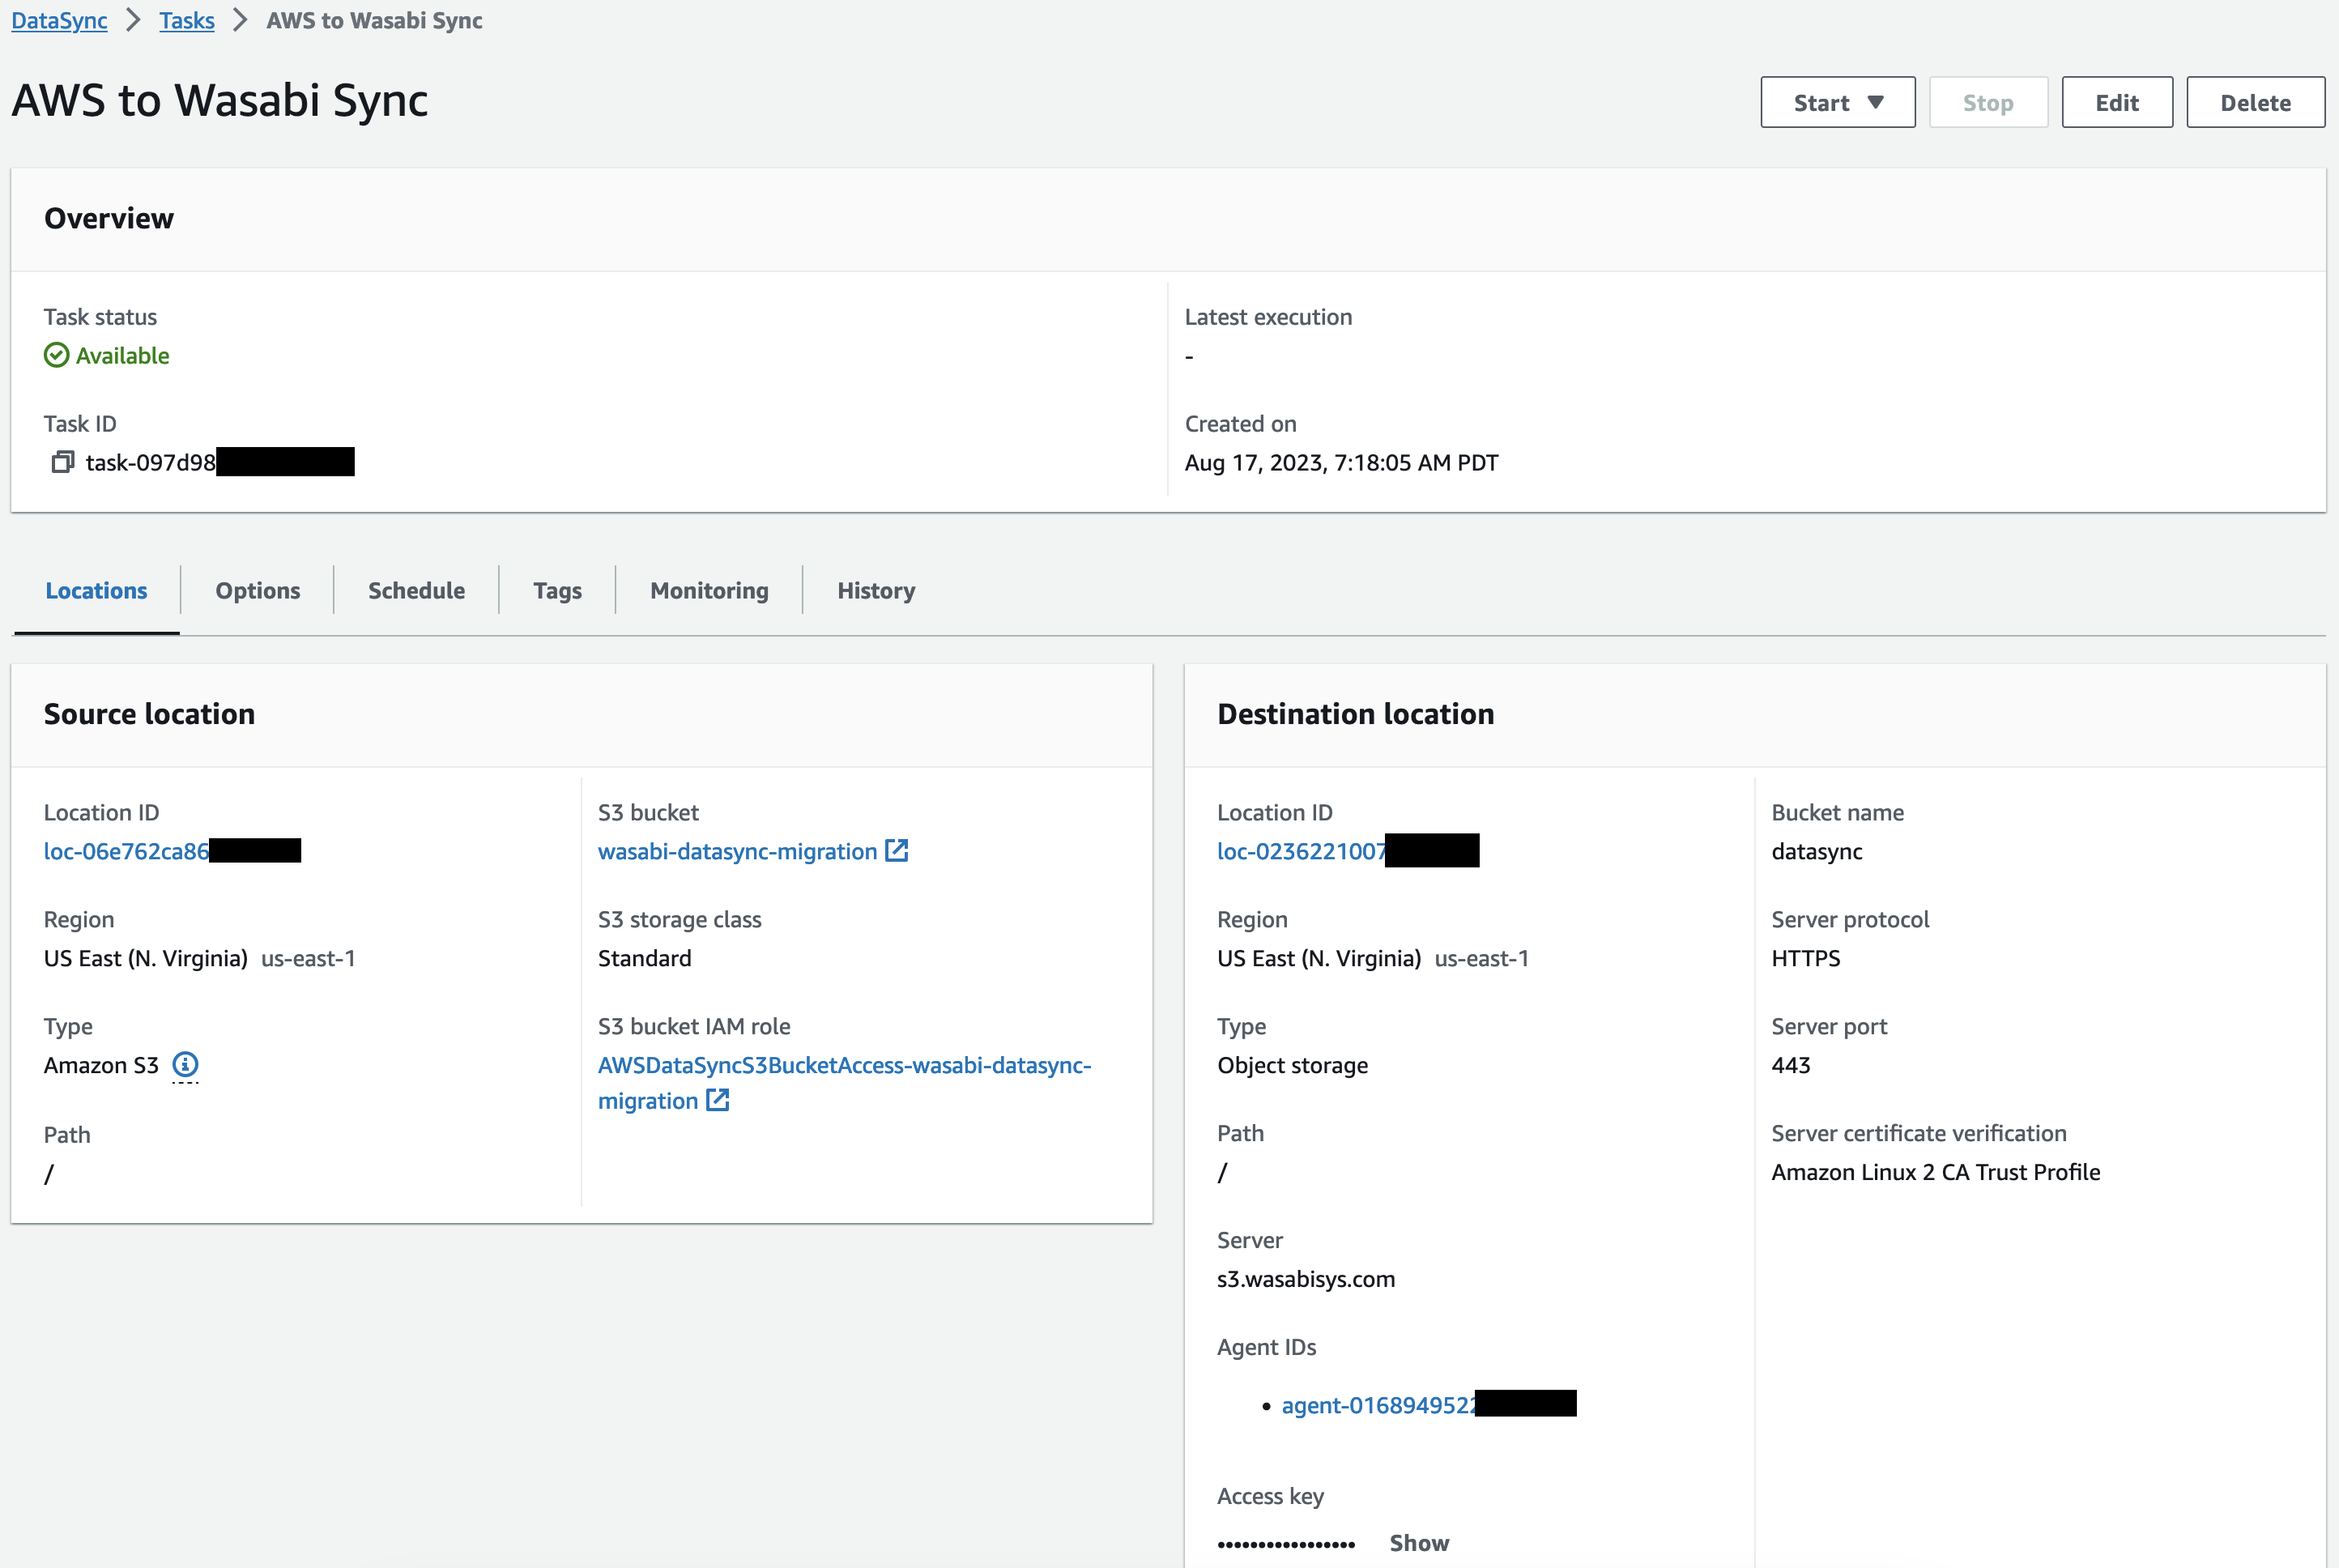Click the info icon beside Amazon S3
Viewport: 2339px width, 1568px height.
click(x=185, y=1064)
